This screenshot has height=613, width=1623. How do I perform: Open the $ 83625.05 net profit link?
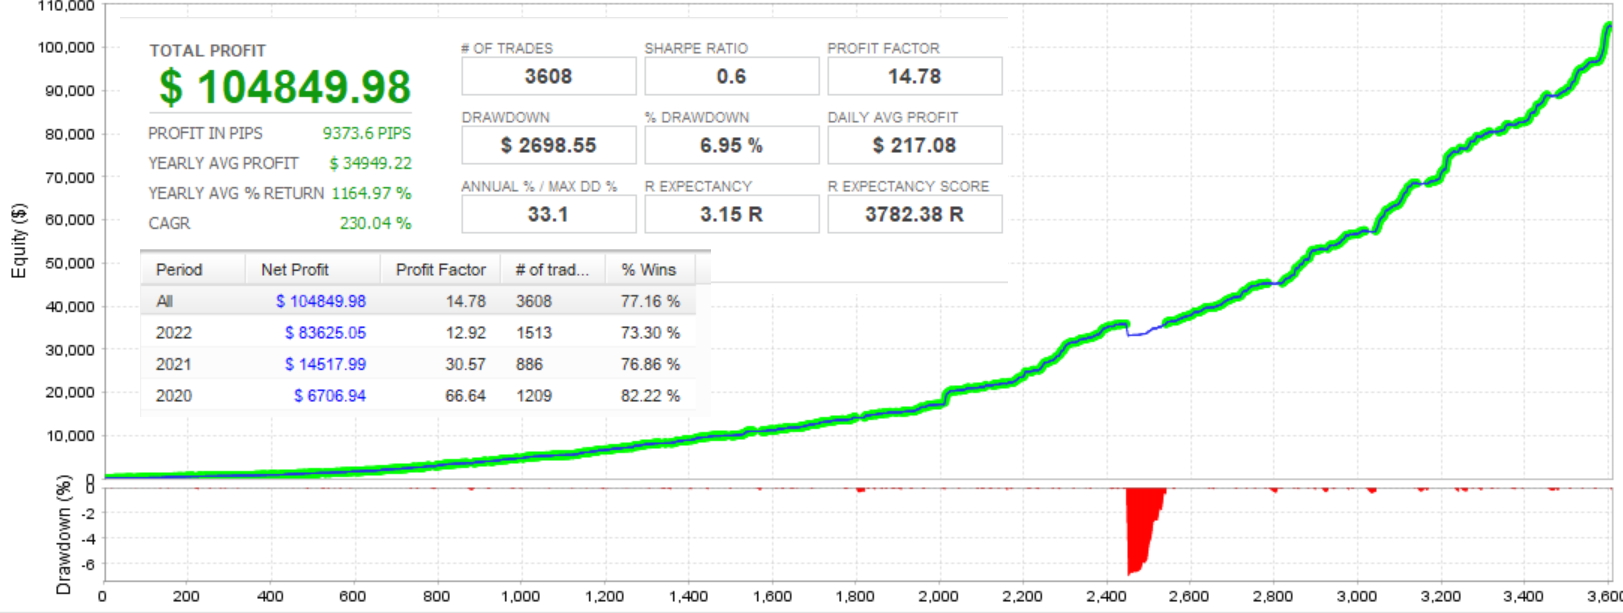(x=325, y=333)
